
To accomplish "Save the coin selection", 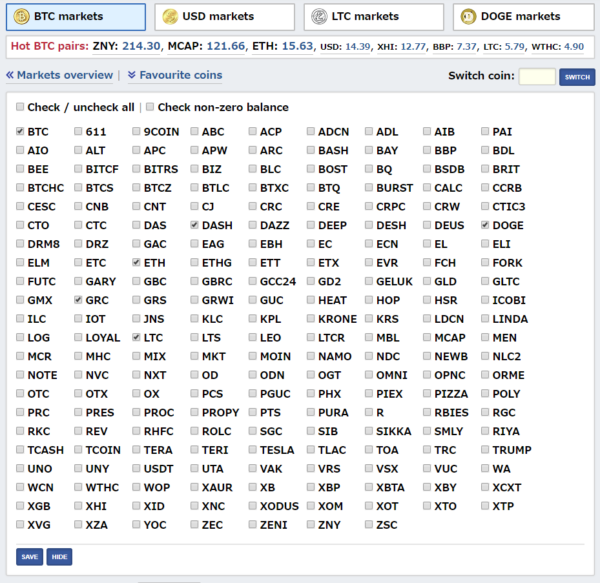I will point(29,557).
